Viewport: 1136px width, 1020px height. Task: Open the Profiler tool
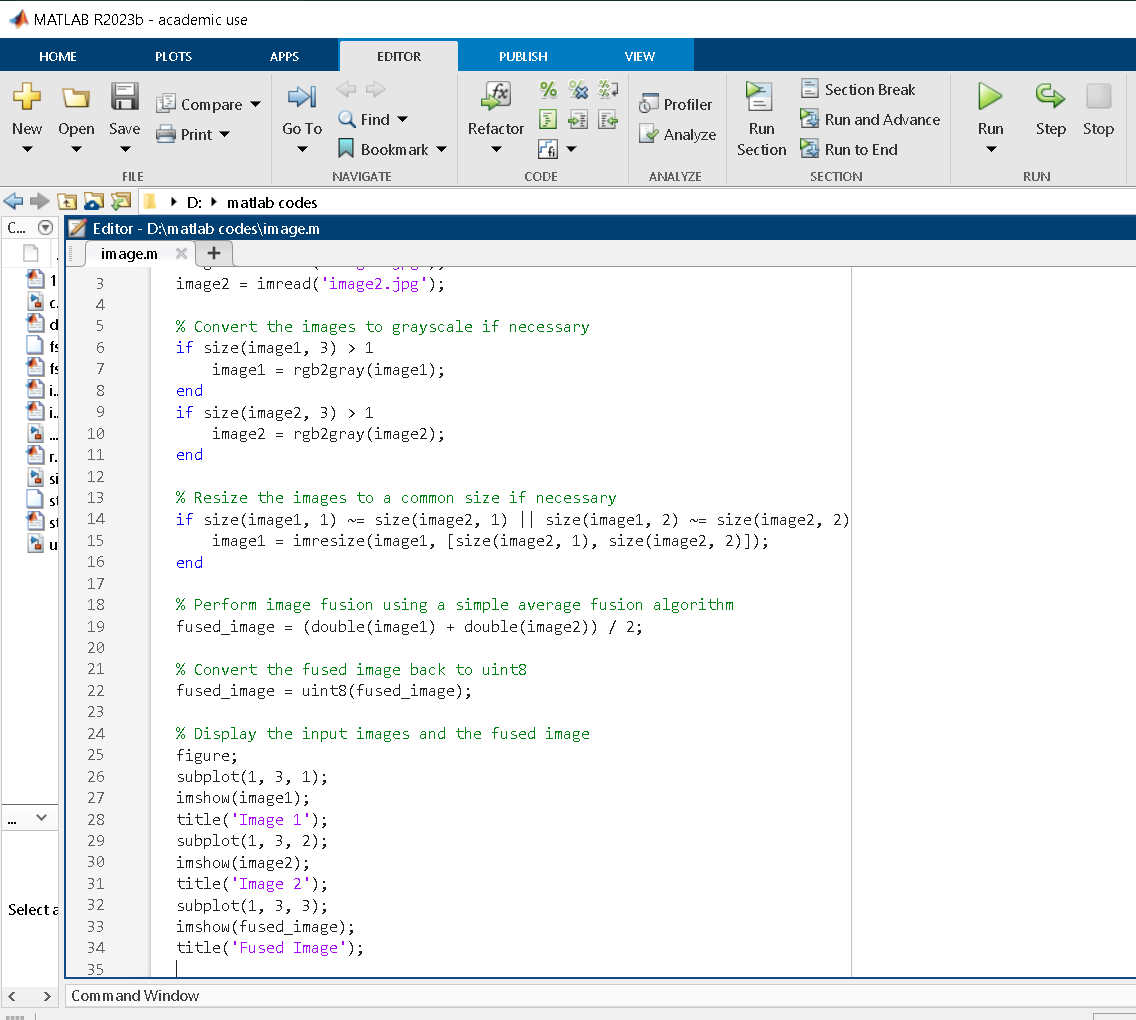pos(676,105)
